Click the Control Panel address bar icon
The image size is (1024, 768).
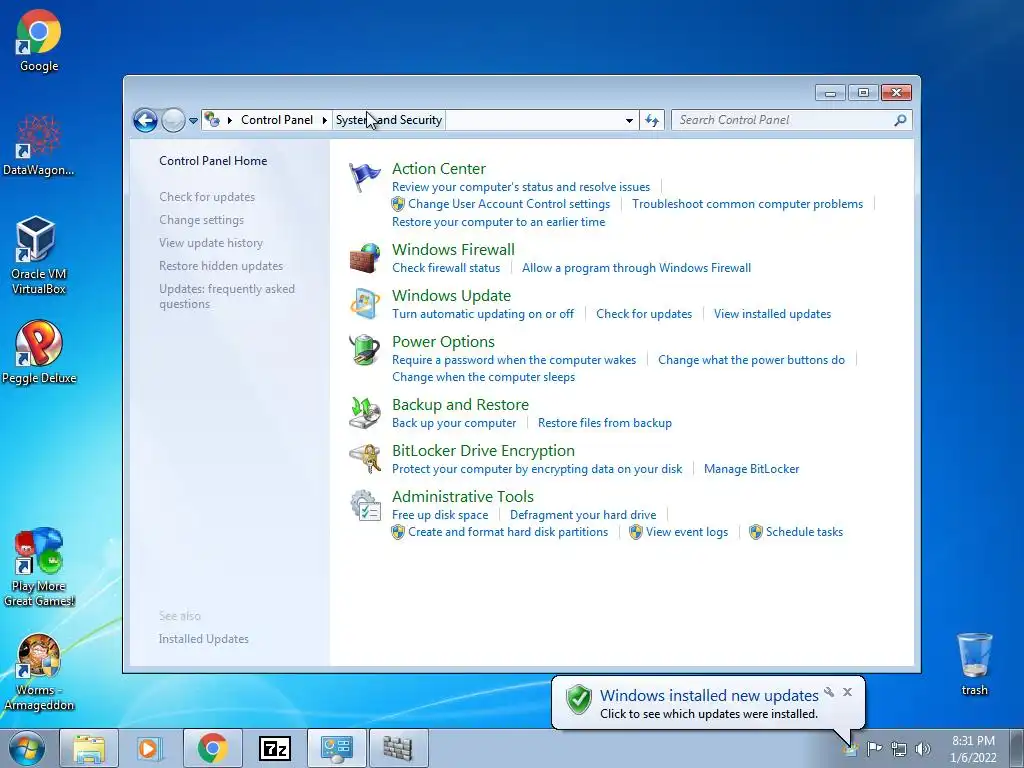coord(212,120)
